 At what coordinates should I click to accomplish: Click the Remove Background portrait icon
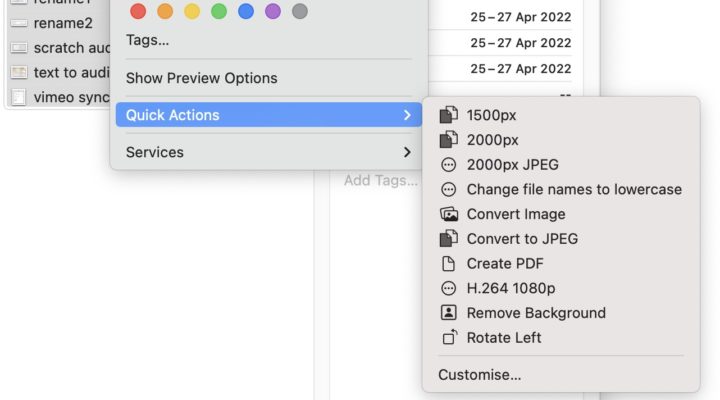pyautogui.click(x=448, y=313)
